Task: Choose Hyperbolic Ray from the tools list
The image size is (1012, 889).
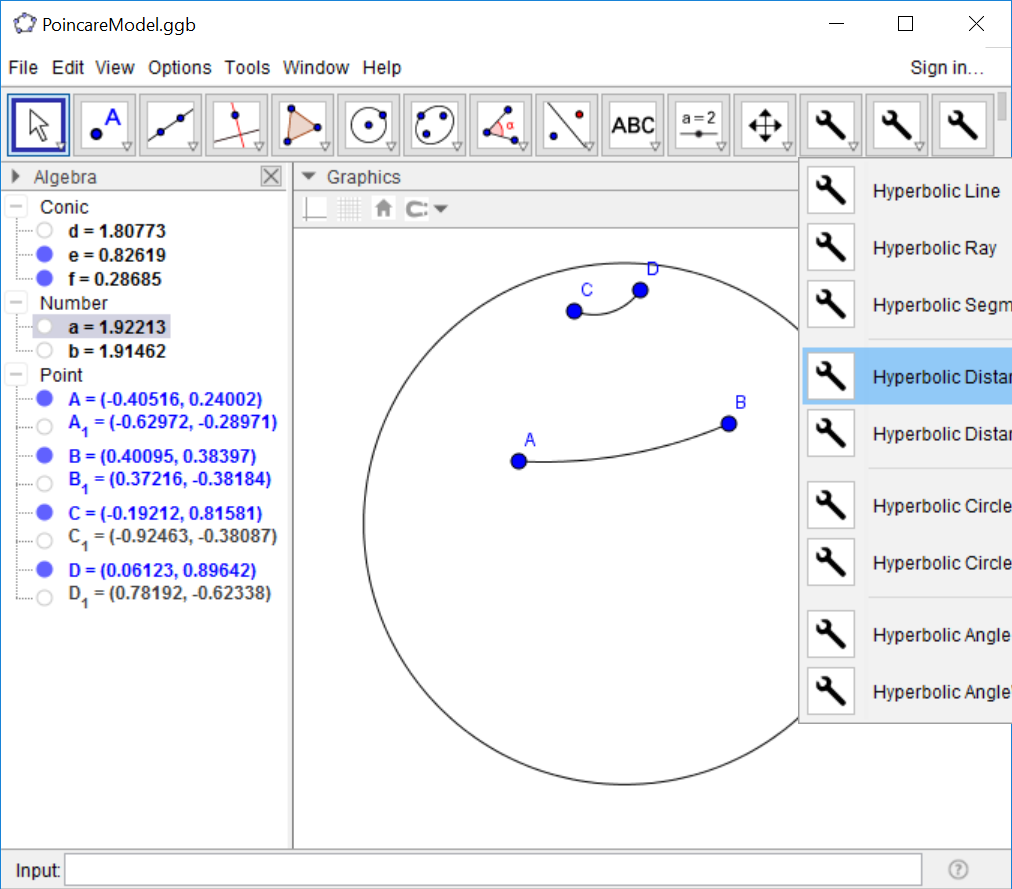Action: pyautogui.click(x=934, y=247)
